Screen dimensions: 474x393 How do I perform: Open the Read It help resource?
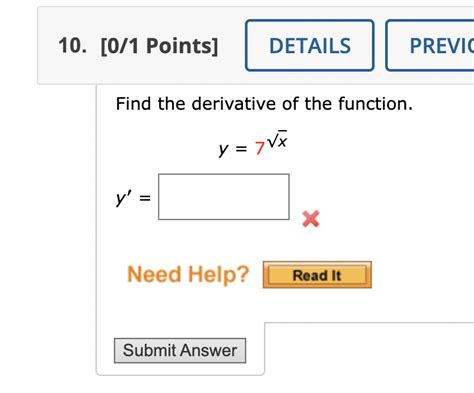[x=317, y=275]
